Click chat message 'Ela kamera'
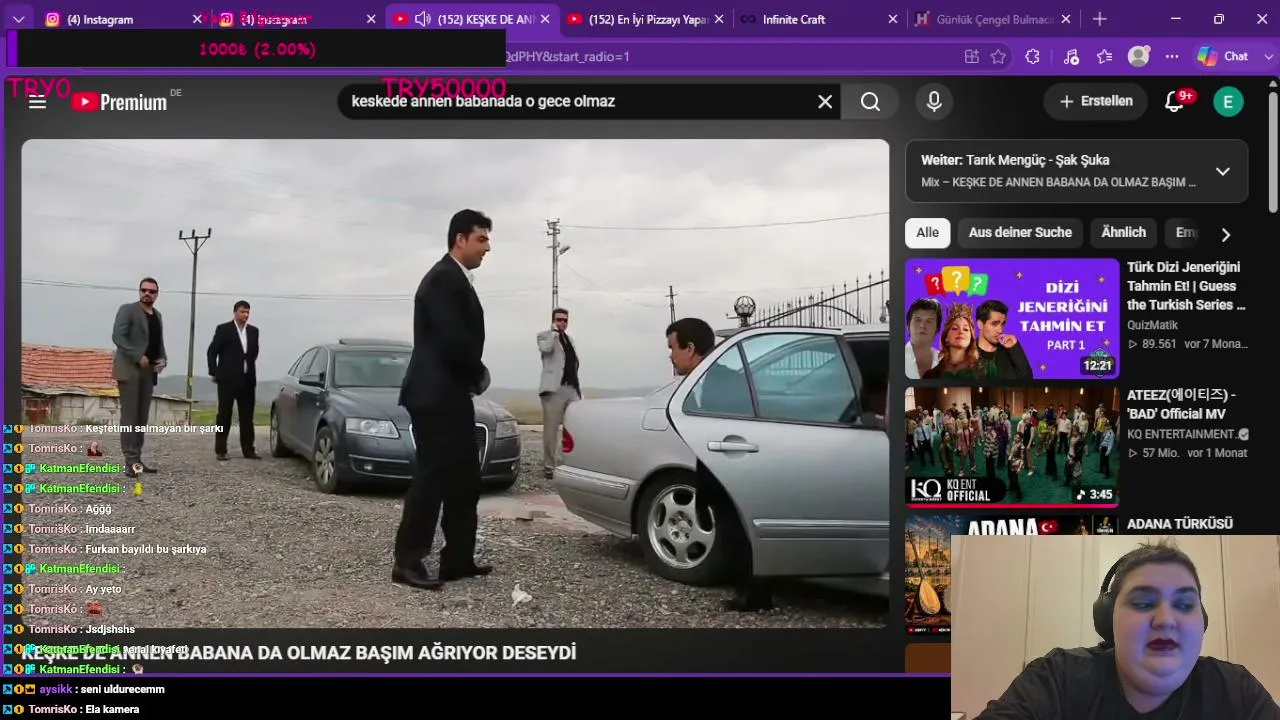Viewport: 1280px width, 720px height. 112,709
